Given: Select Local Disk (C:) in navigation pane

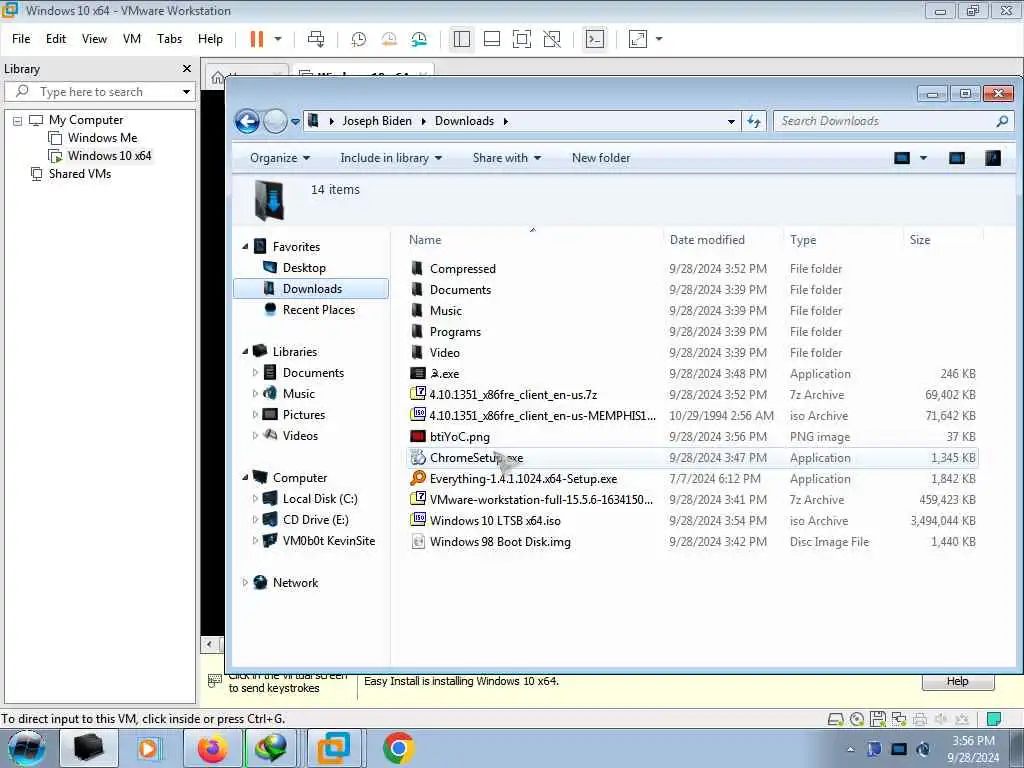Looking at the screenshot, I should [x=320, y=499].
